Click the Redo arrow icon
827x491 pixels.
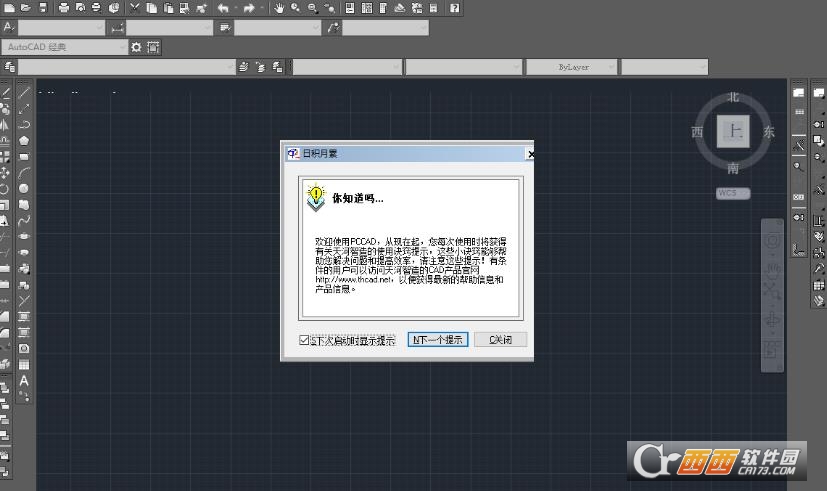249,8
